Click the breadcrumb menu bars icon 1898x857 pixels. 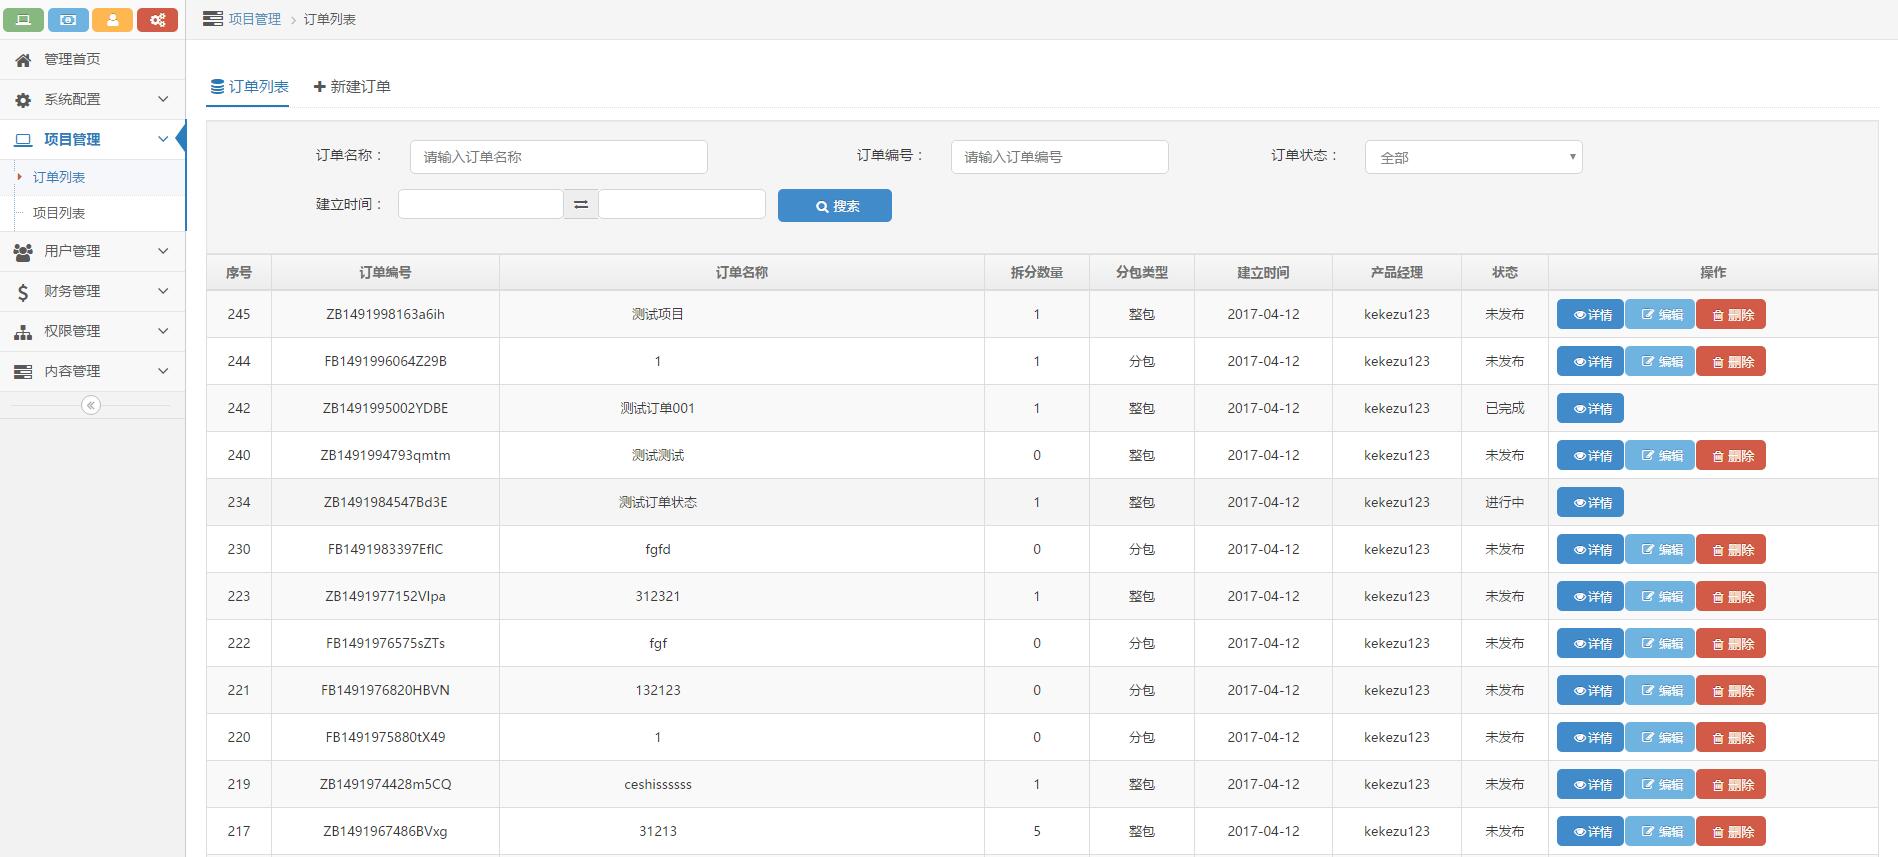click(212, 19)
